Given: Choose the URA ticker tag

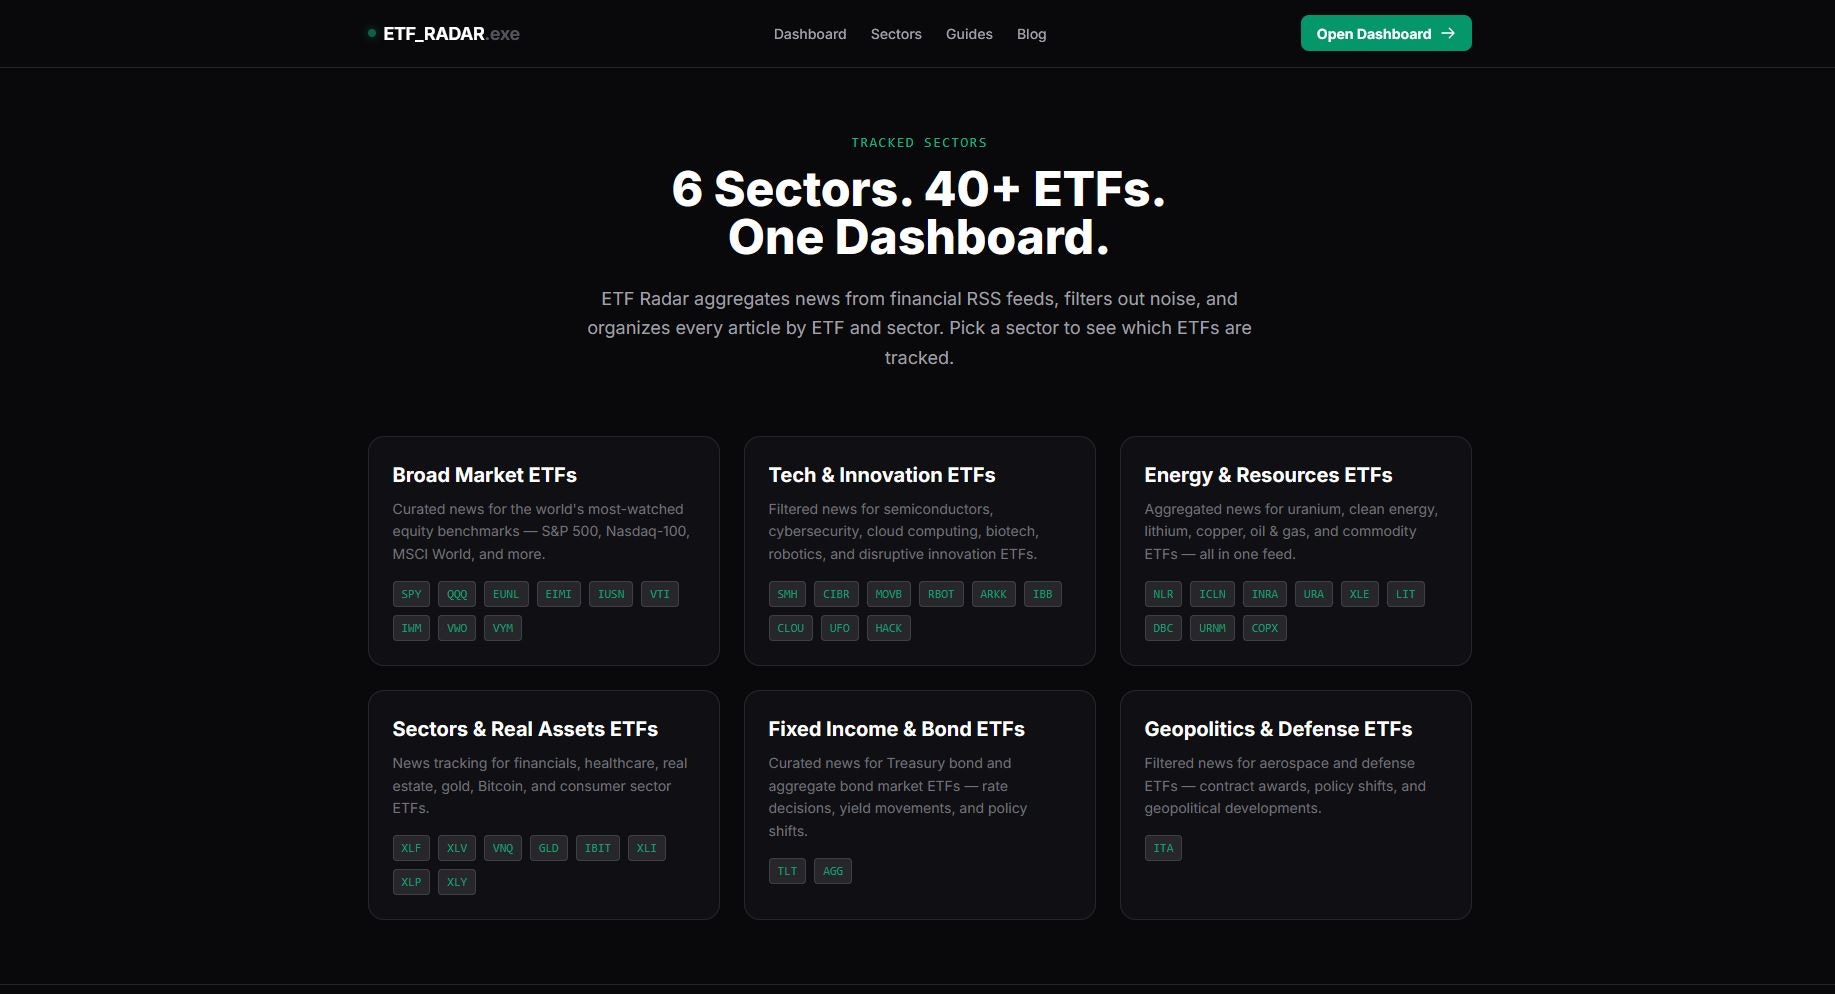Looking at the screenshot, I should (1314, 594).
